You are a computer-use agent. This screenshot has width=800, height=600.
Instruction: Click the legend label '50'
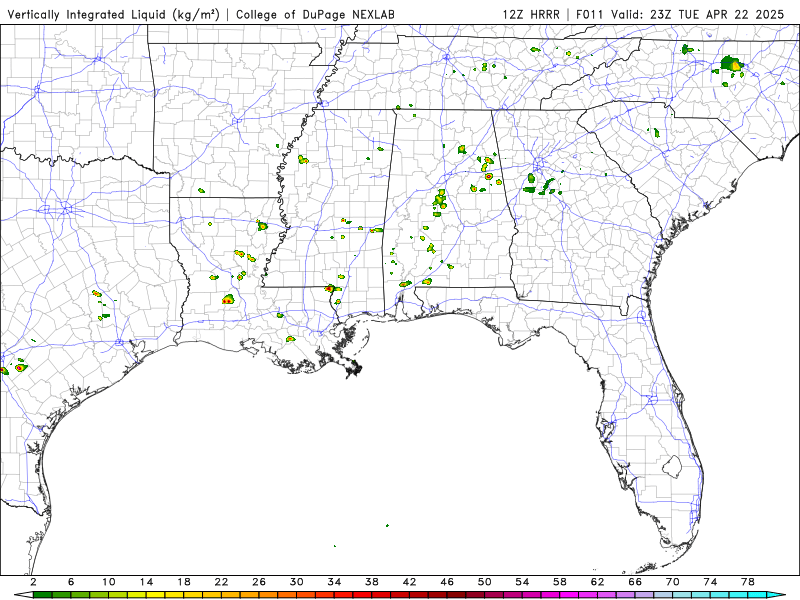pos(485,582)
